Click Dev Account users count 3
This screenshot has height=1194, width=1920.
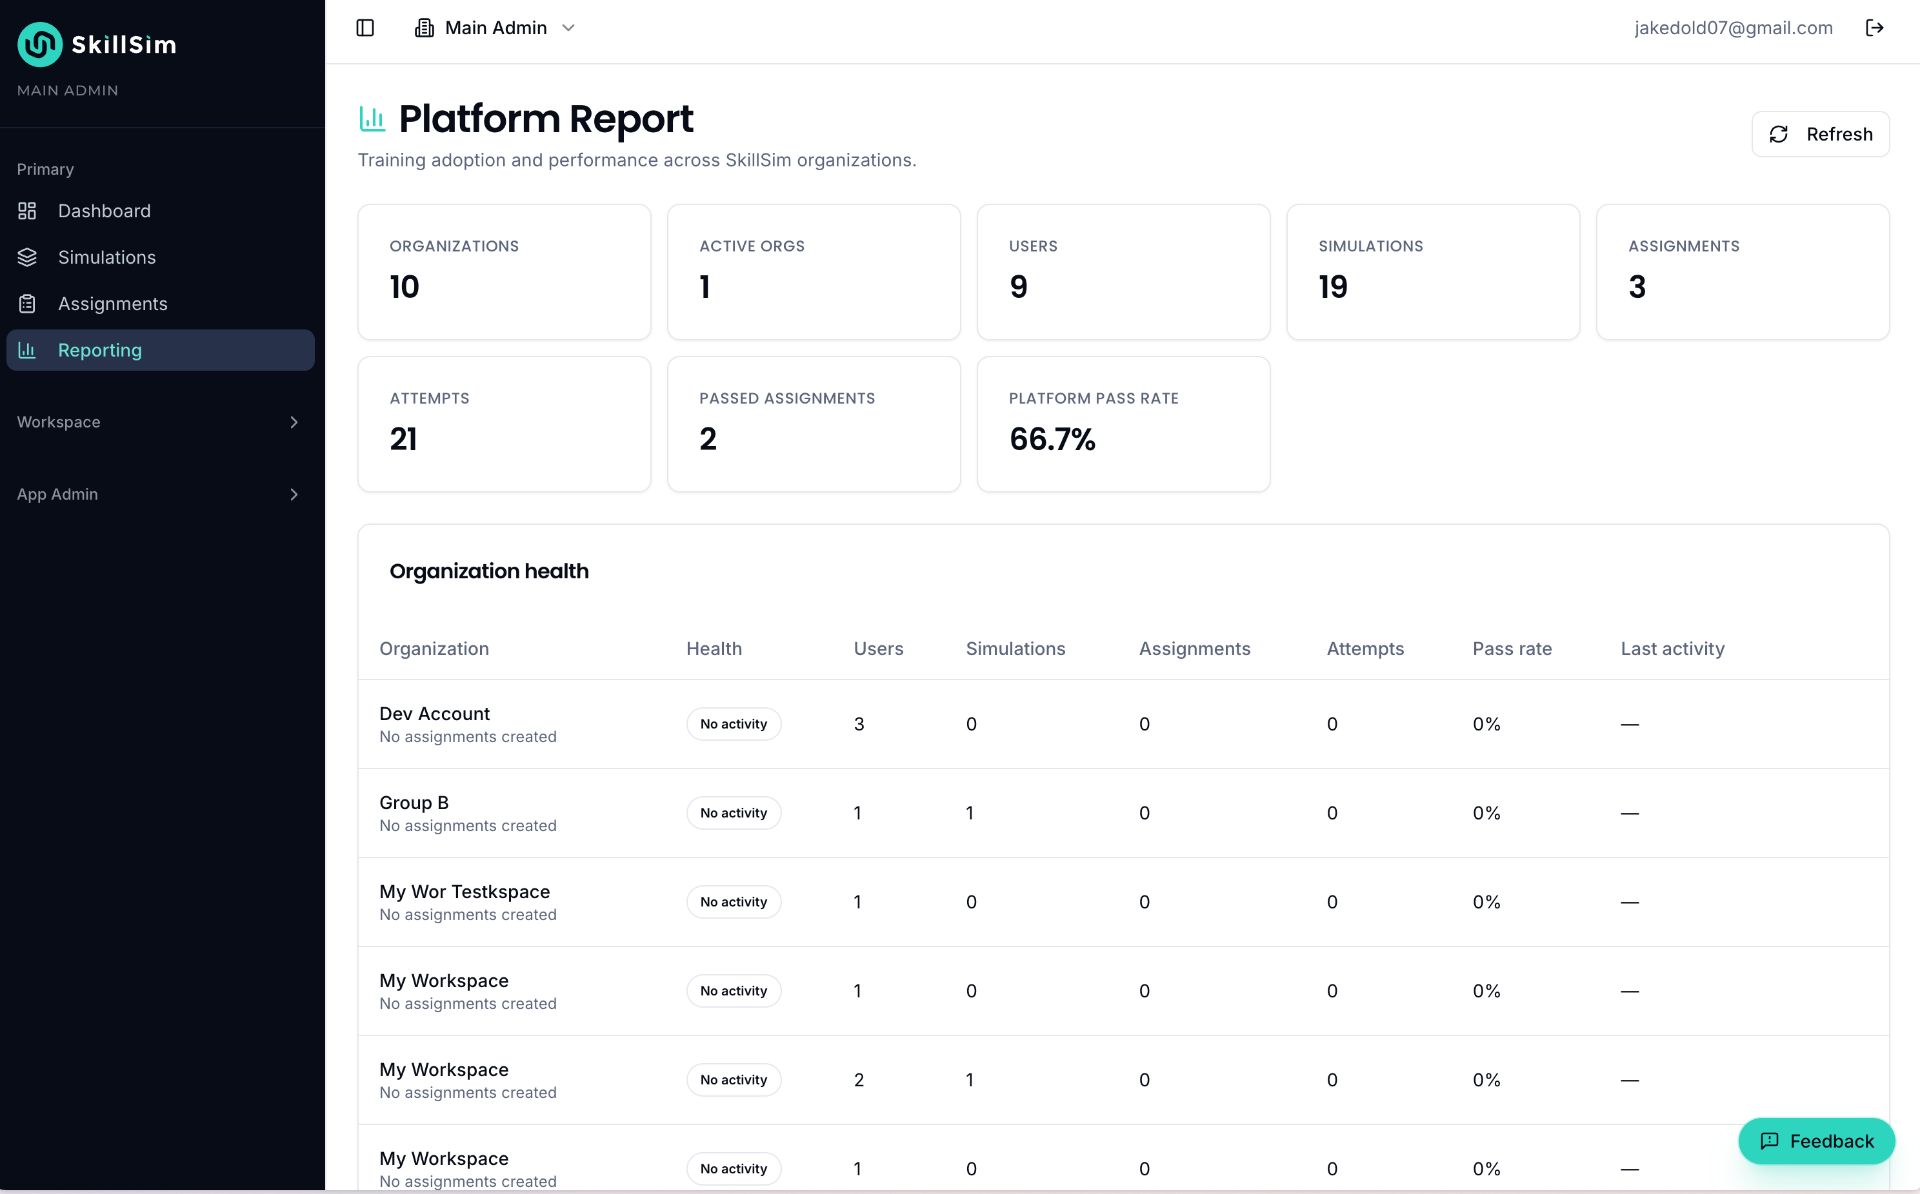click(859, 724)
